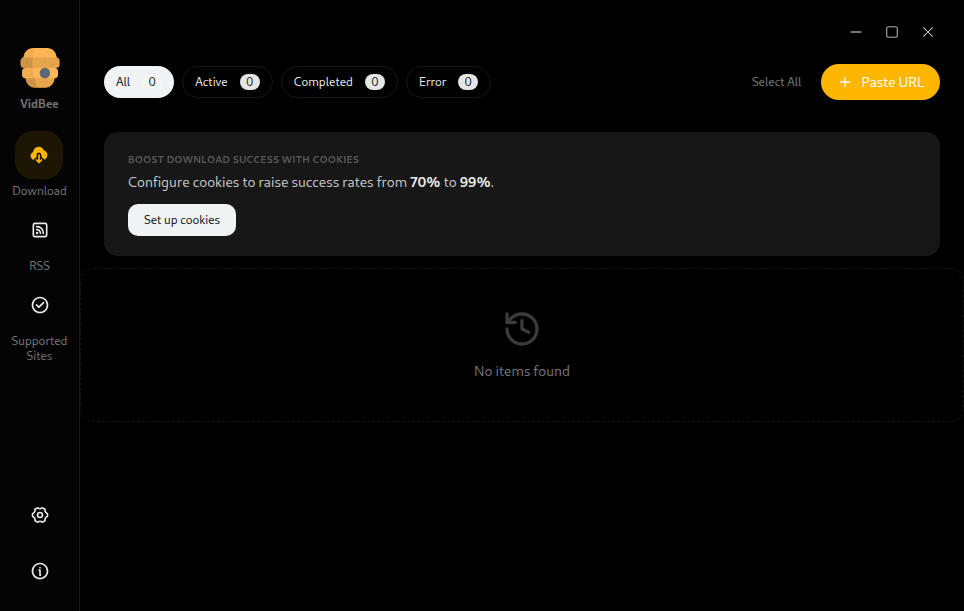This screenshot has height=611, width=964.
Task: Minimize the VidBee window
Action: click(856, 32)
